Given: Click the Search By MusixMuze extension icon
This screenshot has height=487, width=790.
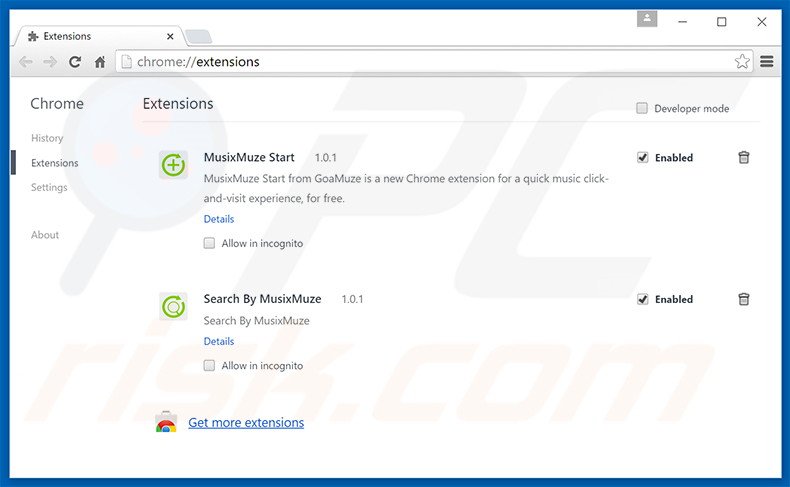Looking at the screenshot, I should (173, 306).
